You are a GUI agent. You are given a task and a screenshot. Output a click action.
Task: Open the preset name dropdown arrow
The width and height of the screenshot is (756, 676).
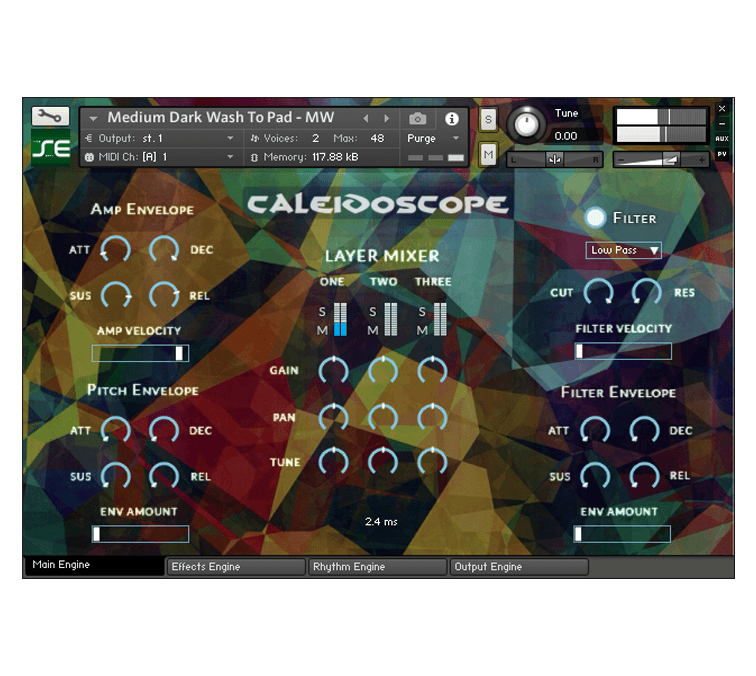point(93,118)
